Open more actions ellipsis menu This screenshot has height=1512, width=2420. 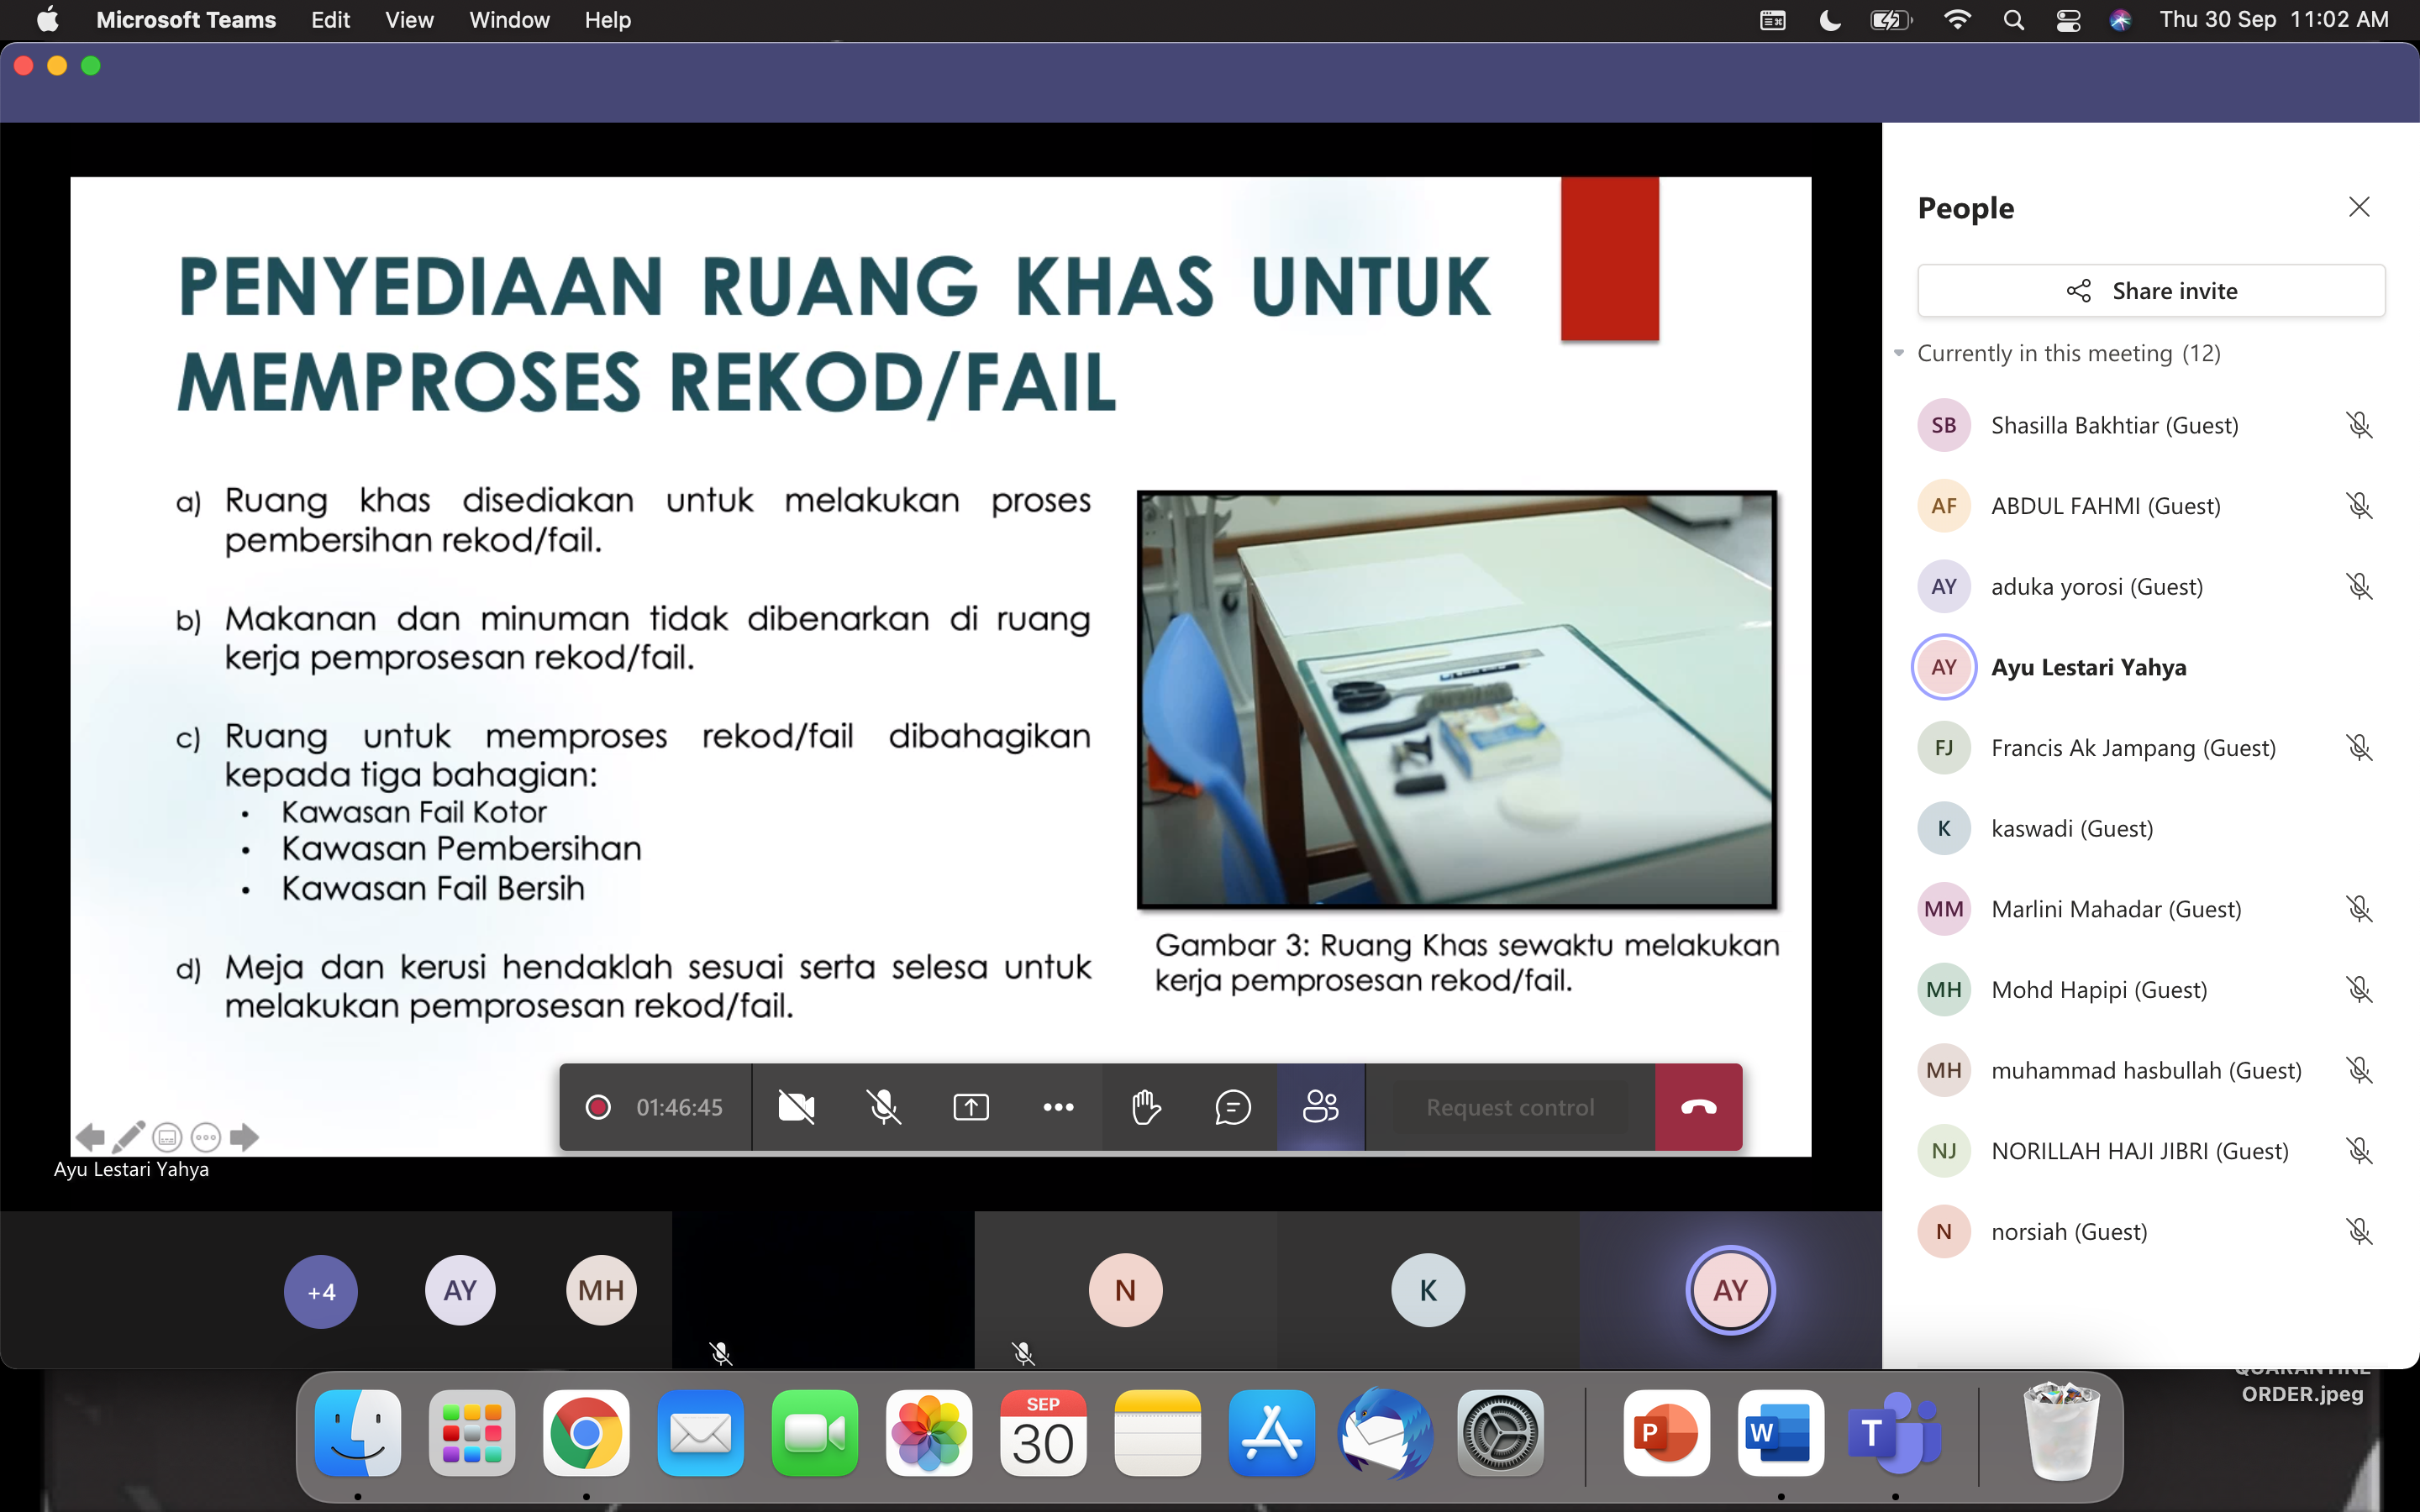[1058, 1107]
